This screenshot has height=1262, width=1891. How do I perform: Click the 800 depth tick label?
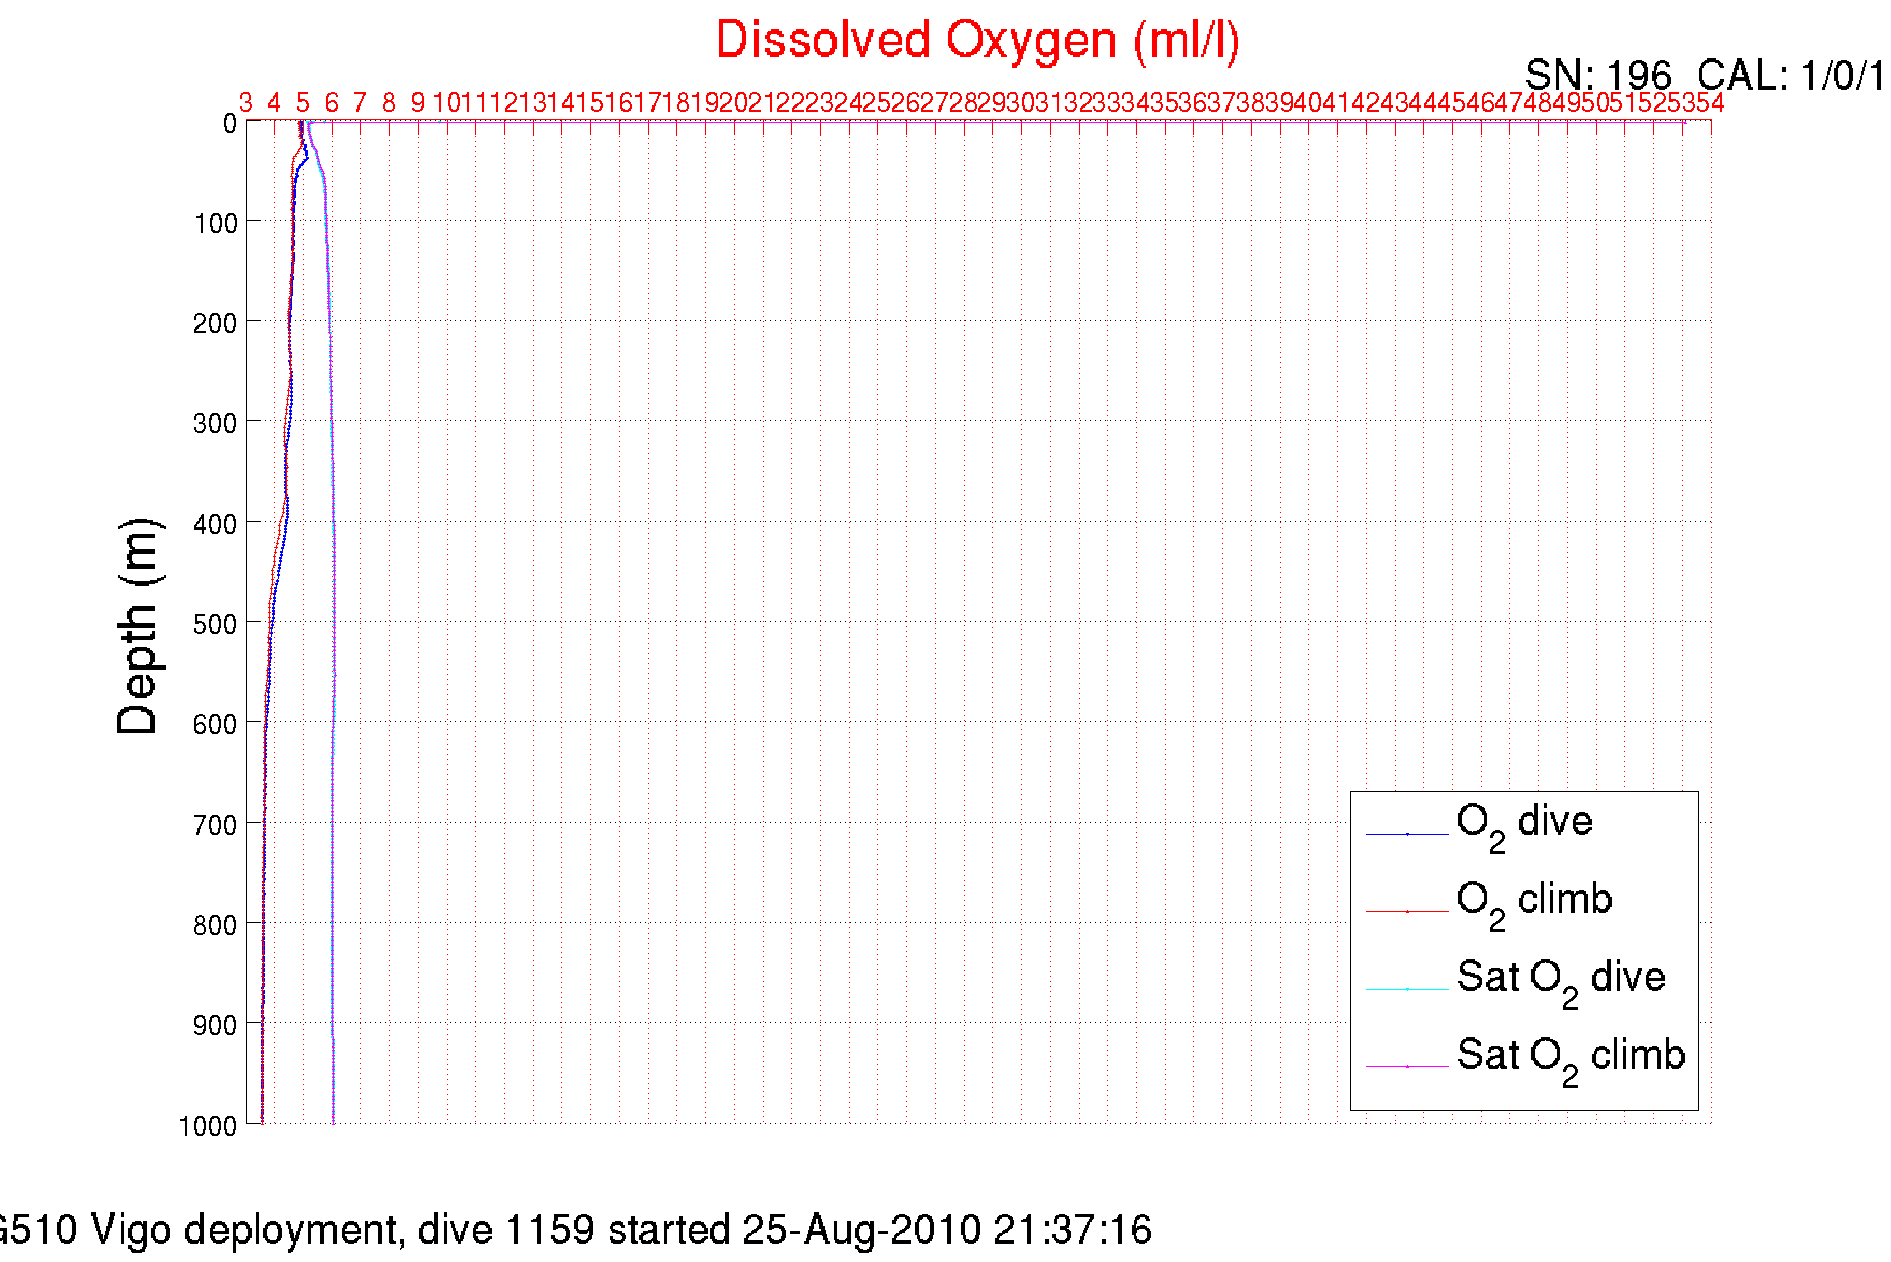pyautogui.click(x=216, y=925)
